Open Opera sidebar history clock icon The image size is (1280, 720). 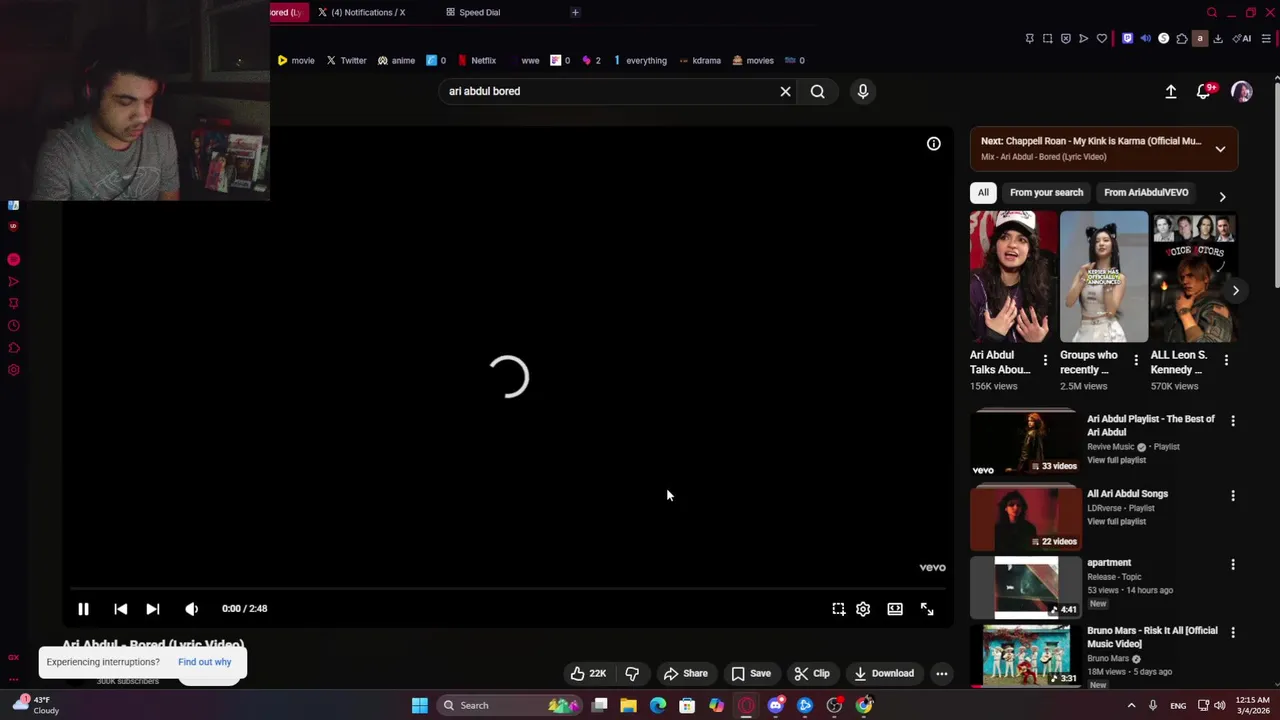click(13, 325)
